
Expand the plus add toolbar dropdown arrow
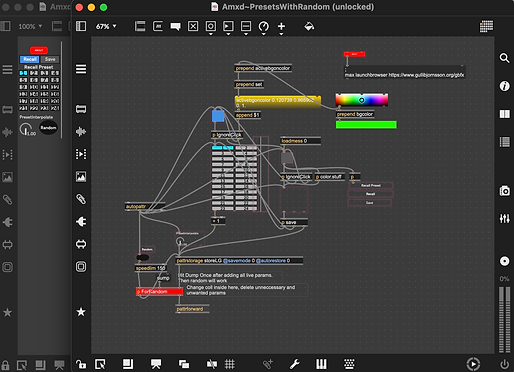click(x=281, y=34)
